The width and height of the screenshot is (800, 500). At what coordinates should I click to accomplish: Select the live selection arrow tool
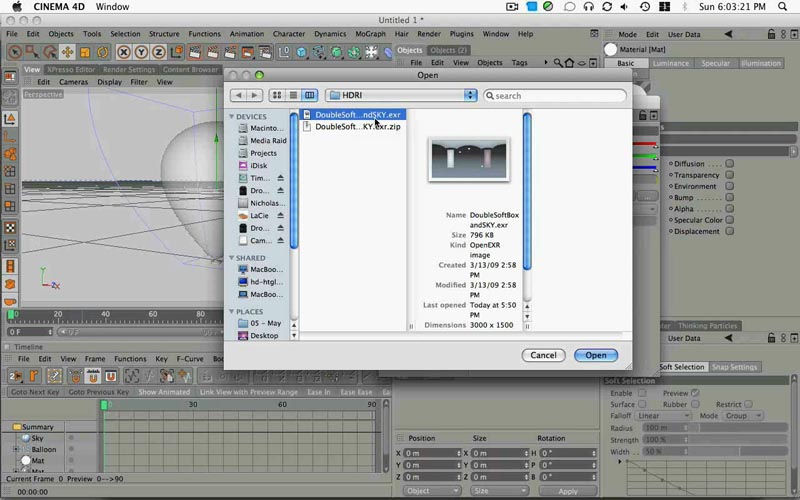coord(15,52)
